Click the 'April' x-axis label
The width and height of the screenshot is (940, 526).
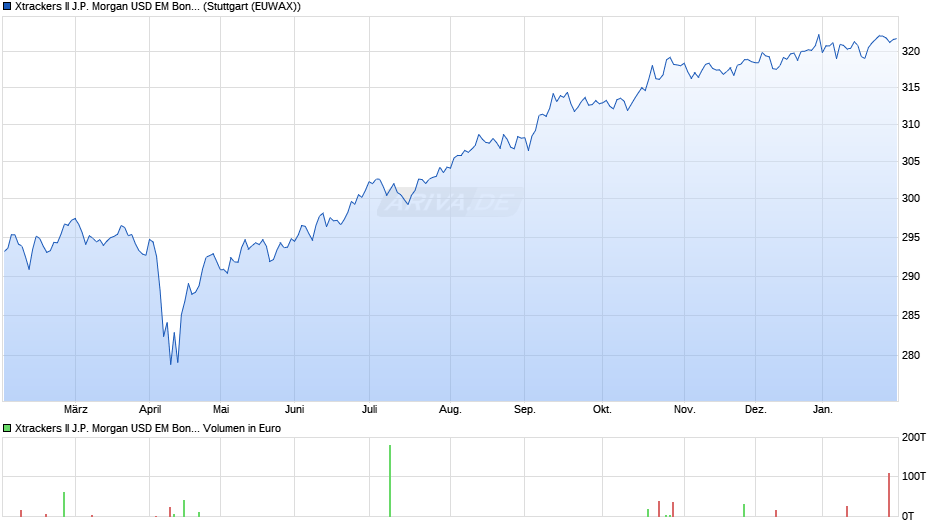click(x=150, y=409)
